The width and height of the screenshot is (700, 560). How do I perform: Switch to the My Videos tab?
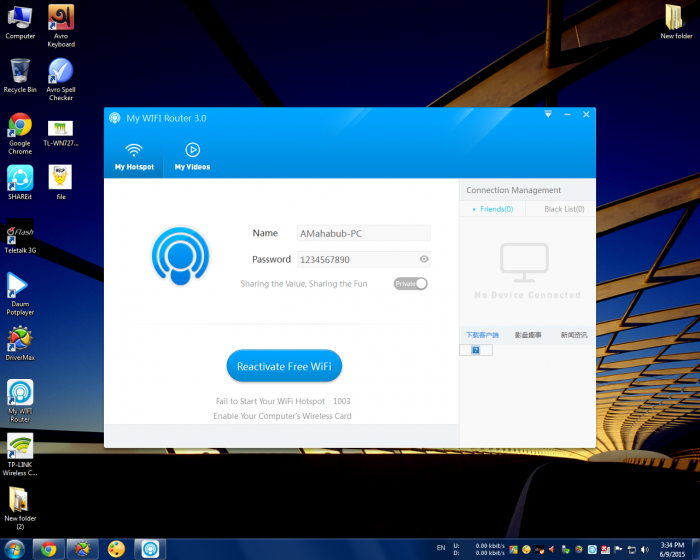point(192,156)
